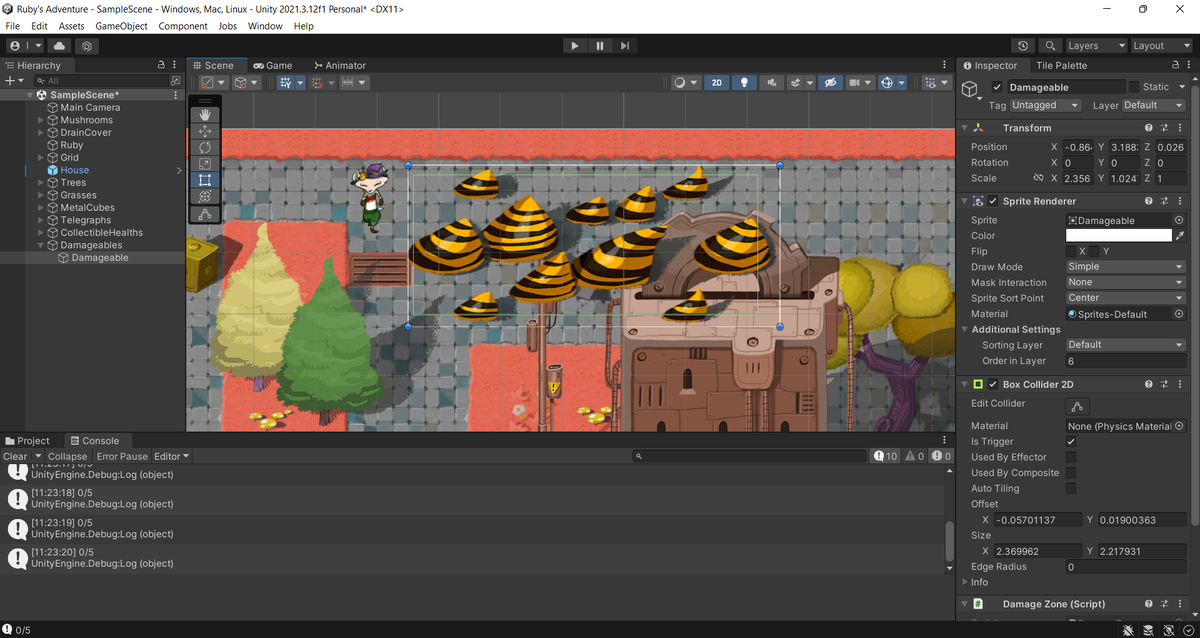The width and height of the screenshot is (1200, 638).
Task: Open the GameObject menu
Action: [121, 26]
